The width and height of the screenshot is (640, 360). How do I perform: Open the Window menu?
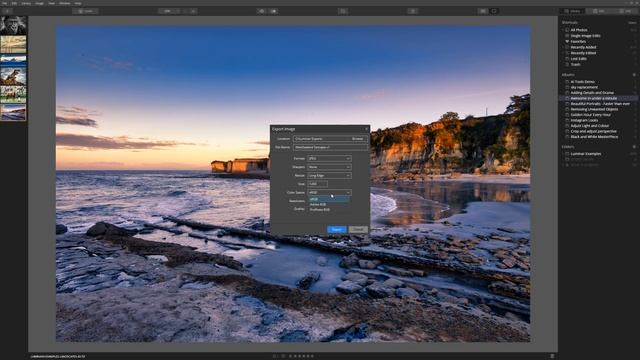click(64, 3)
